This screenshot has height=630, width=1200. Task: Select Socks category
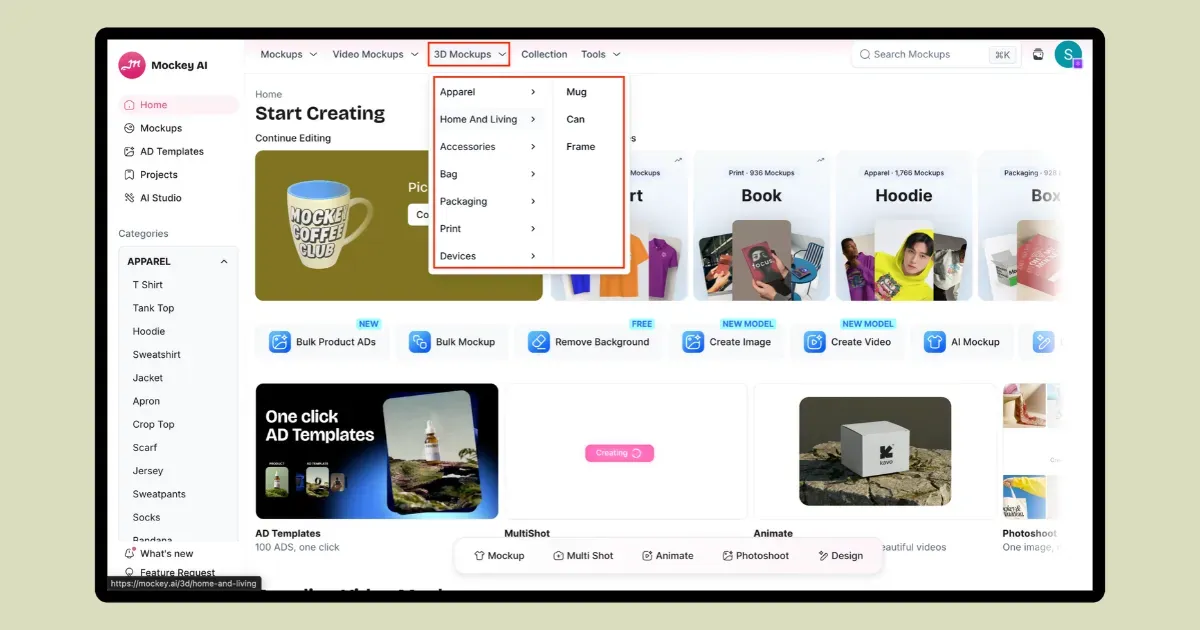(146, 517)
